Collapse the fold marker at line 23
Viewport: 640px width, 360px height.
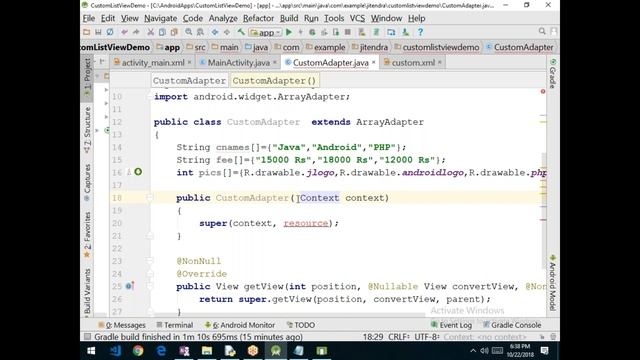point(149,261)
